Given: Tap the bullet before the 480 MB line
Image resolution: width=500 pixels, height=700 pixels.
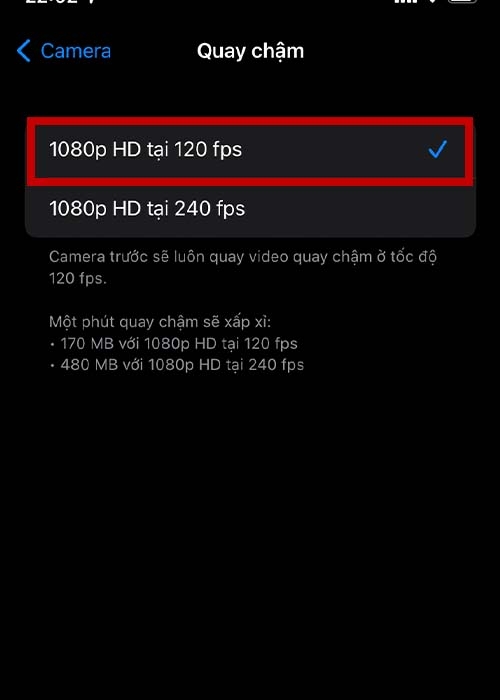Looking at the screenshot, I should [53, 366].
